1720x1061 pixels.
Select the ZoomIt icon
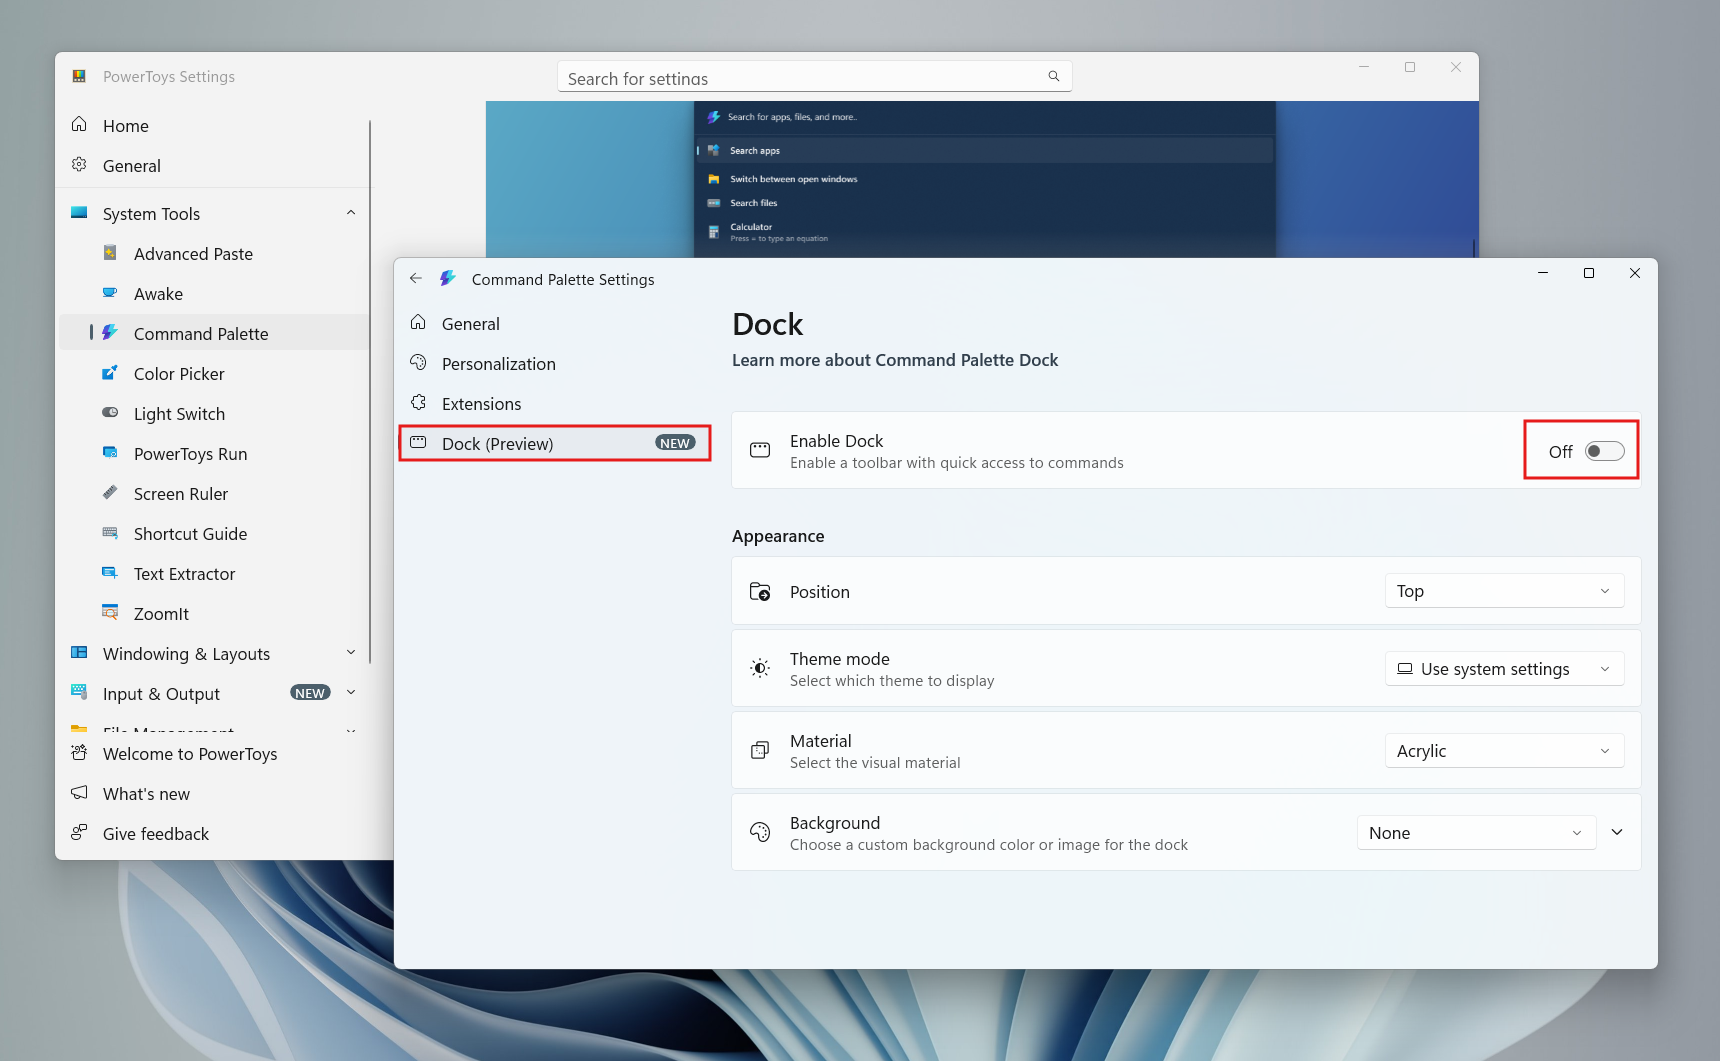[x=110, y=613]
